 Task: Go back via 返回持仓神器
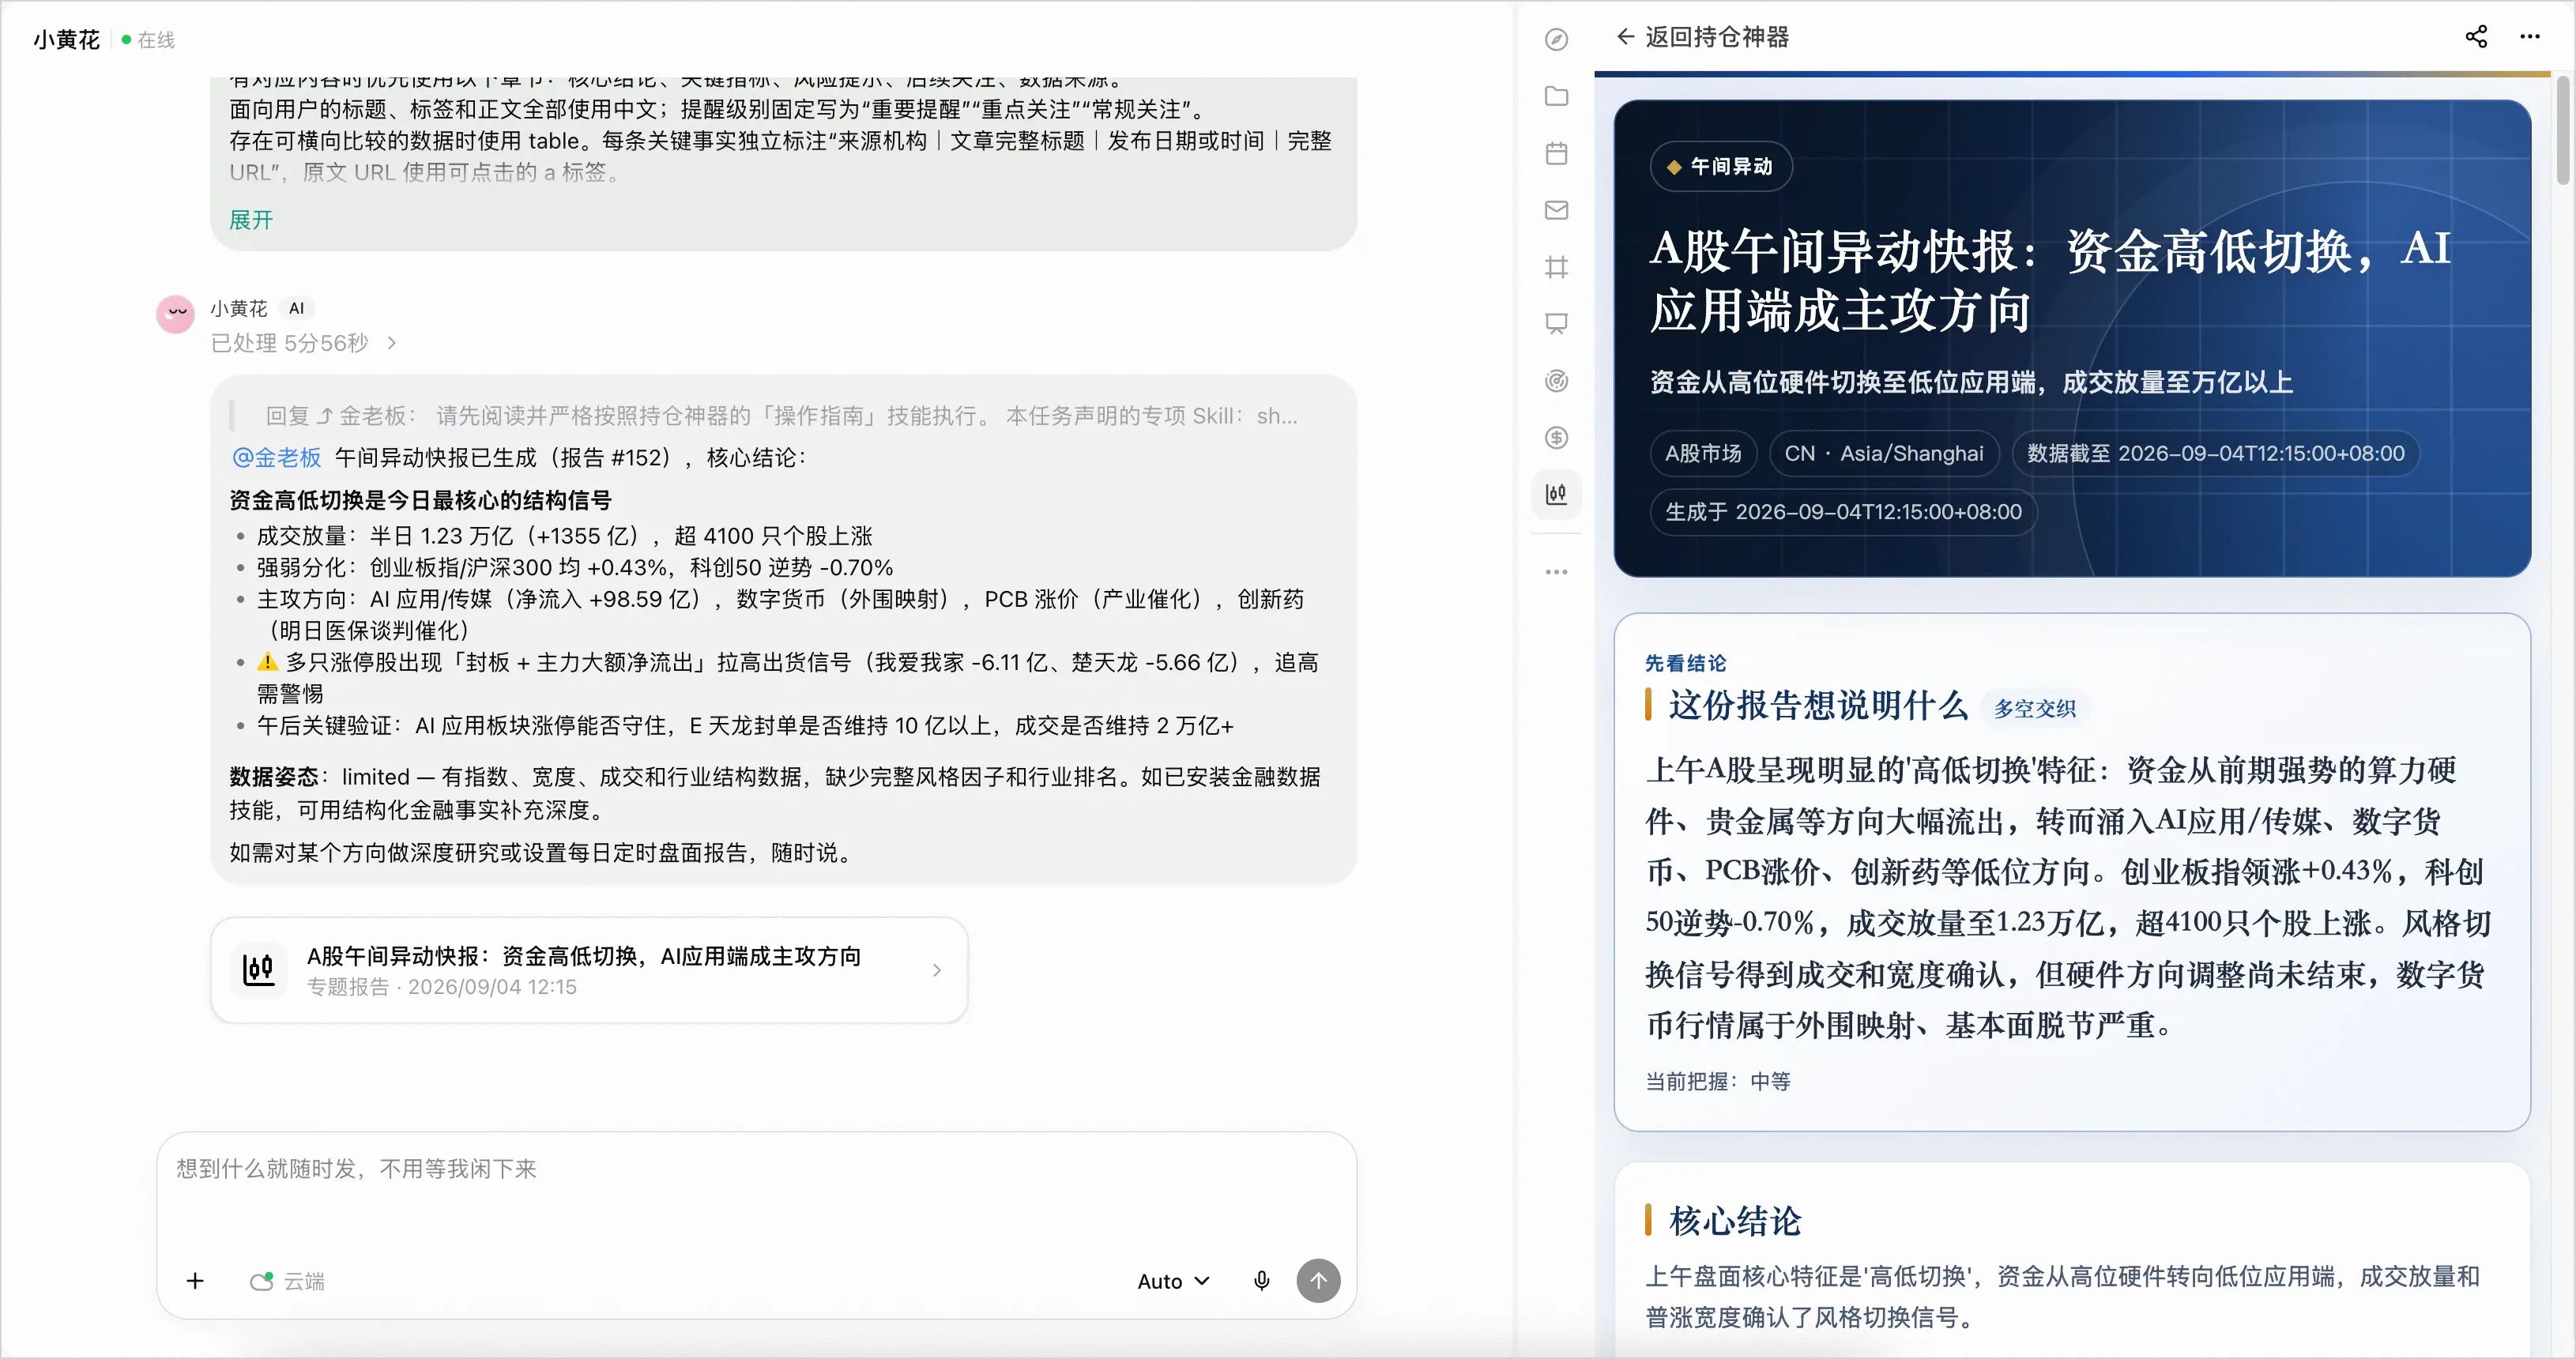tap(1702, 37)
